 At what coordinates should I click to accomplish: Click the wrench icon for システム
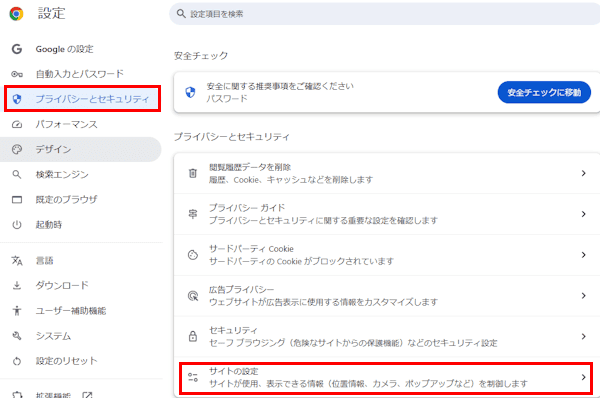pyautogui.click(x=17, y=336)
